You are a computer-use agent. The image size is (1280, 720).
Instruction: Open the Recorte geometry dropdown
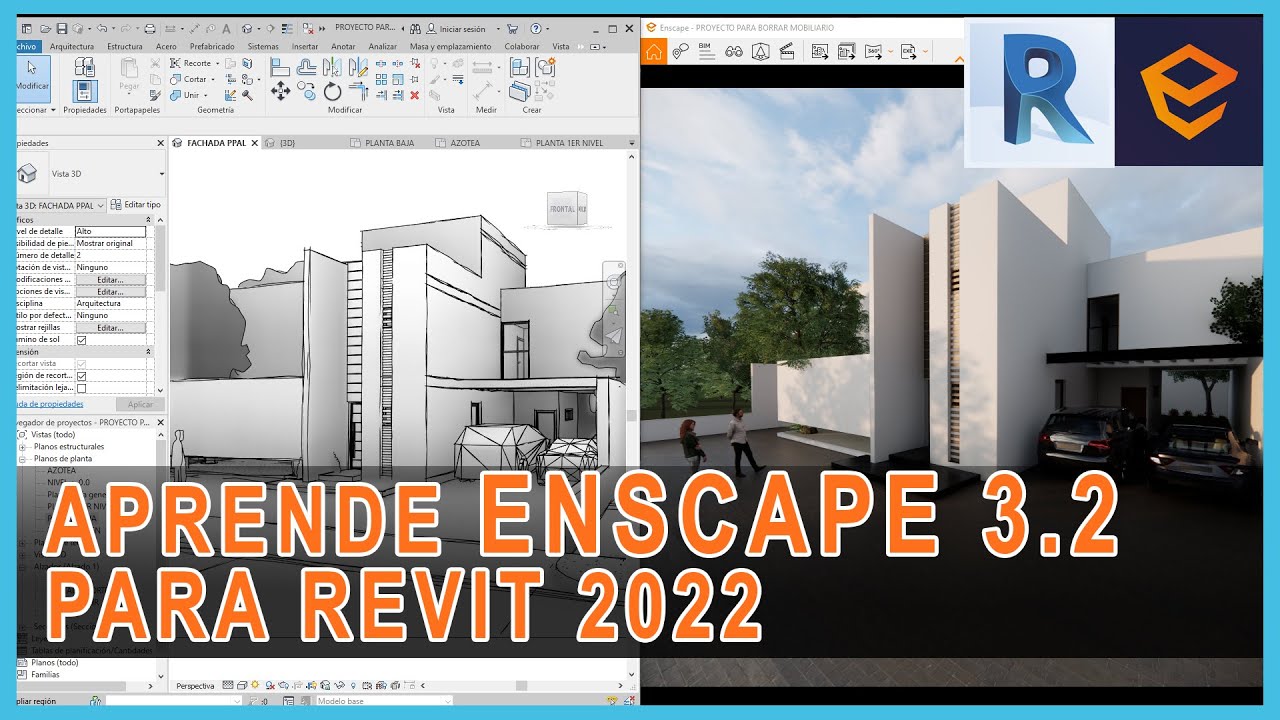coord(216,63)
